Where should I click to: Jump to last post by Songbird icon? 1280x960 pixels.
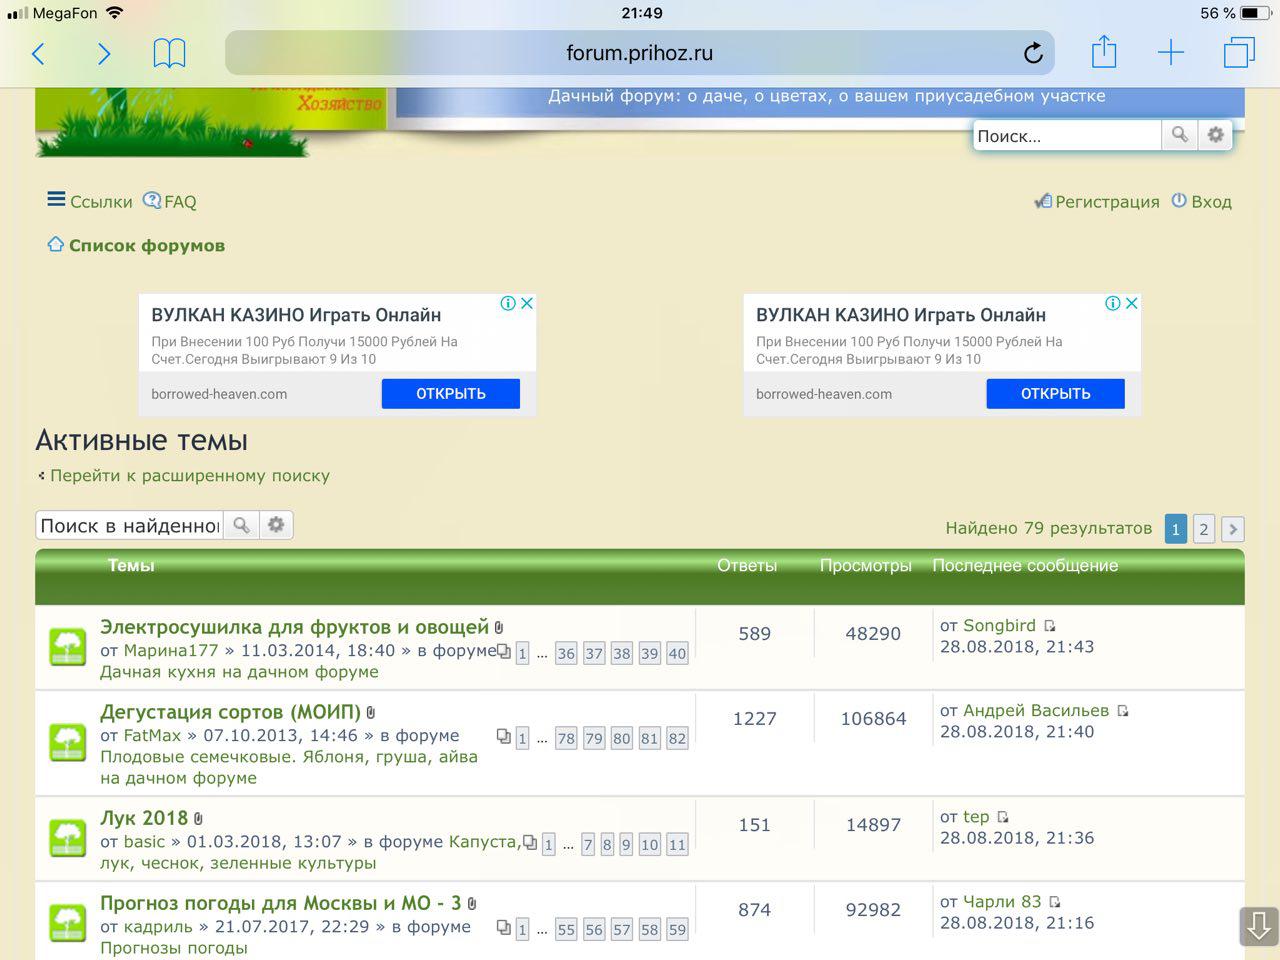[1050, 626]
